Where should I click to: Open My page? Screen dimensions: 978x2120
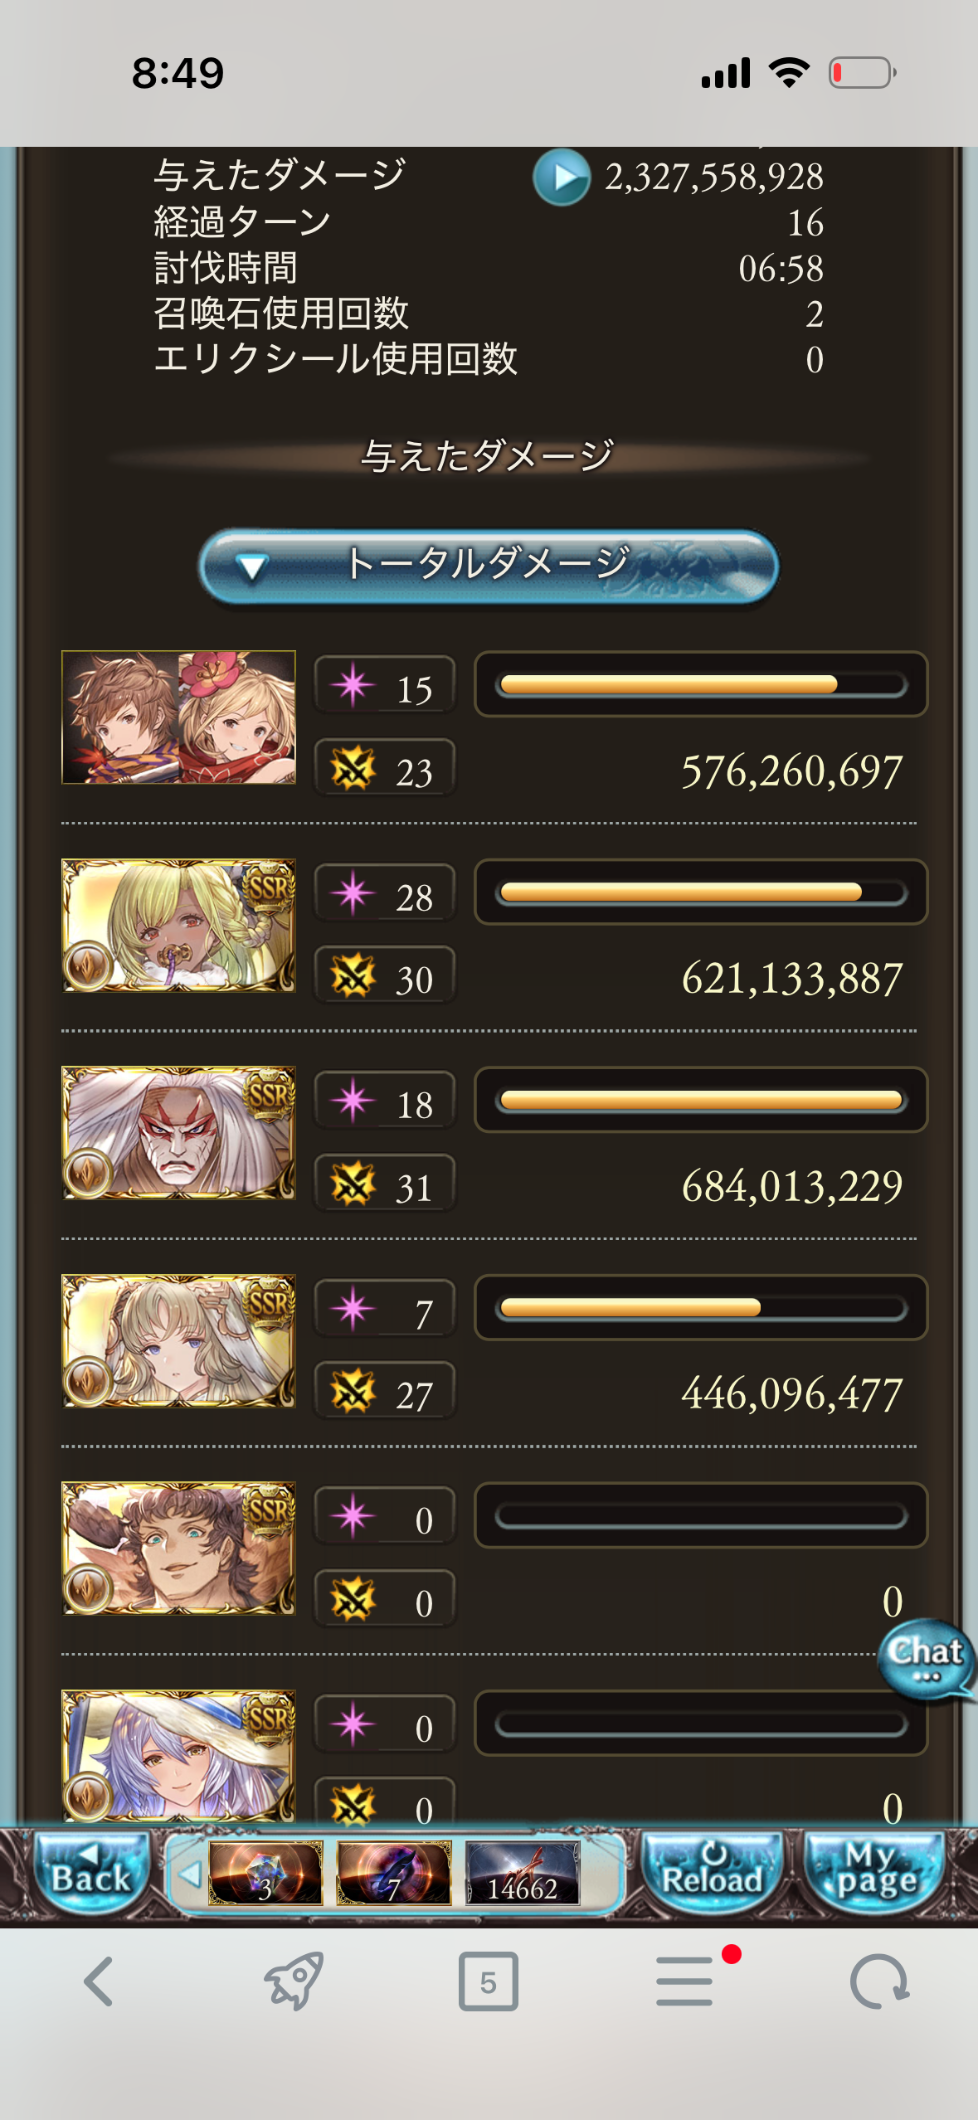click(877, 1872)
